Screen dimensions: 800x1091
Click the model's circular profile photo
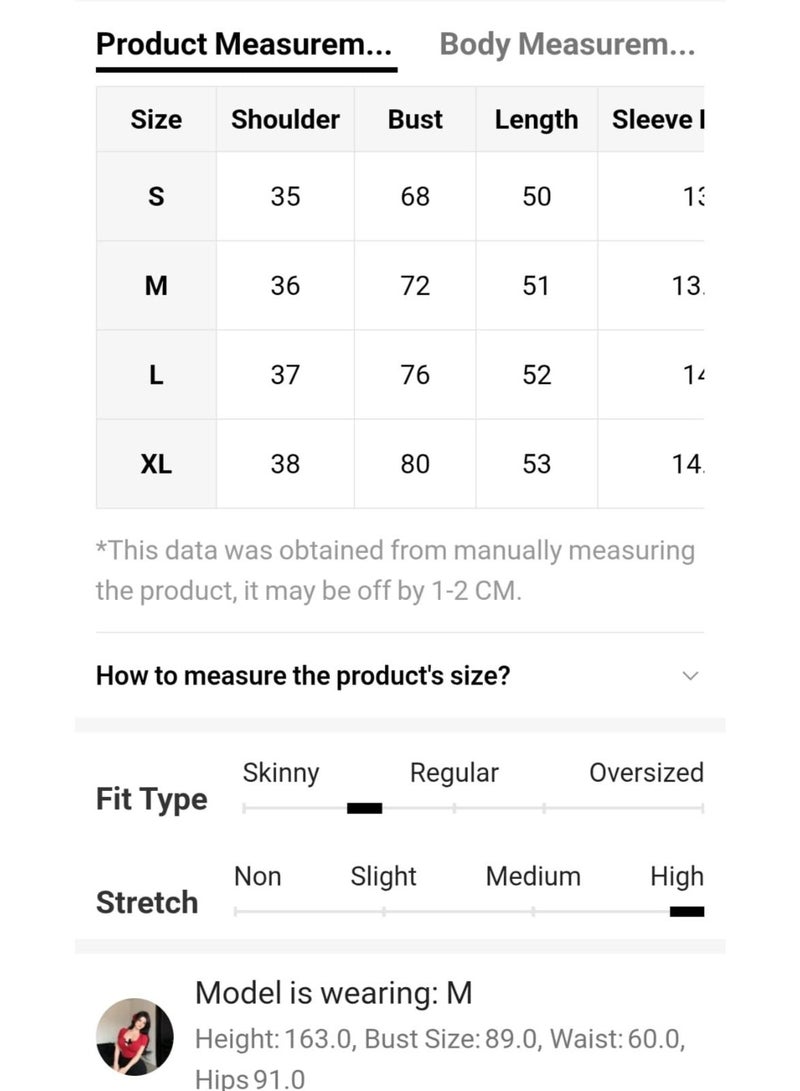tap(134, 1037)
